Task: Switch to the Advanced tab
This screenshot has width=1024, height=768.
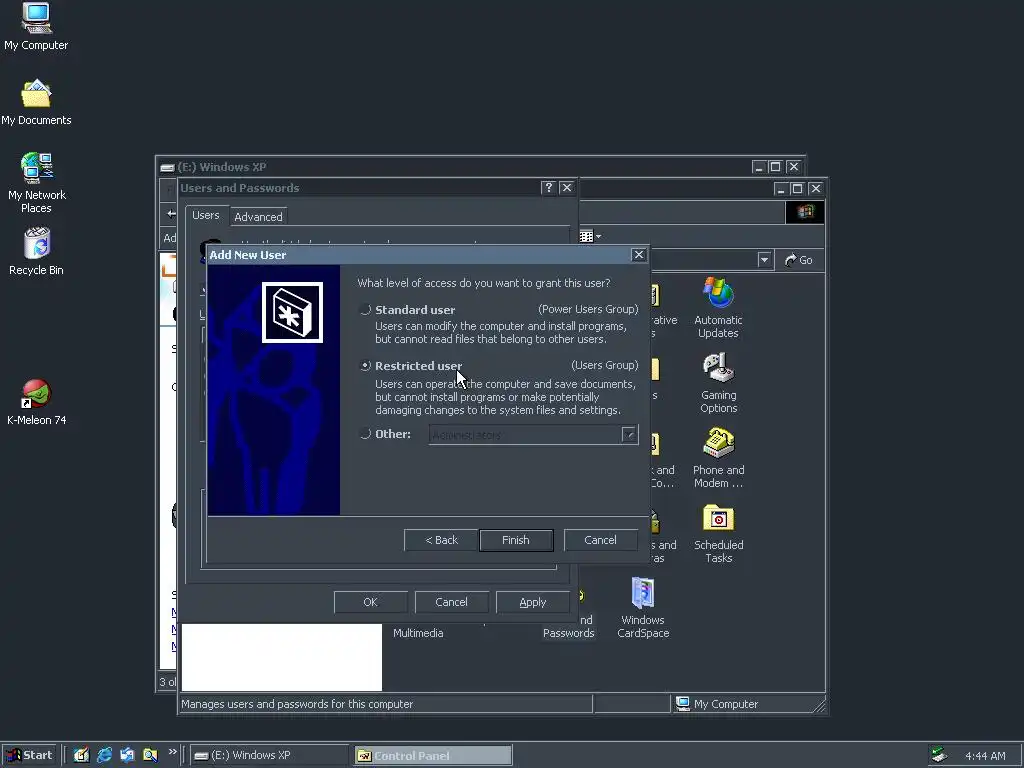Action: (258, 217)
